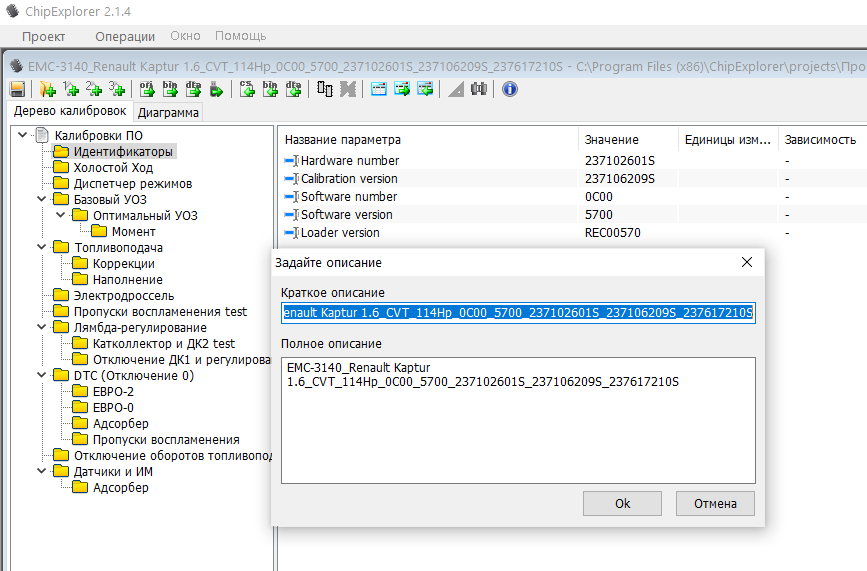Click the add 1D calibration icon

click(71, 89)
